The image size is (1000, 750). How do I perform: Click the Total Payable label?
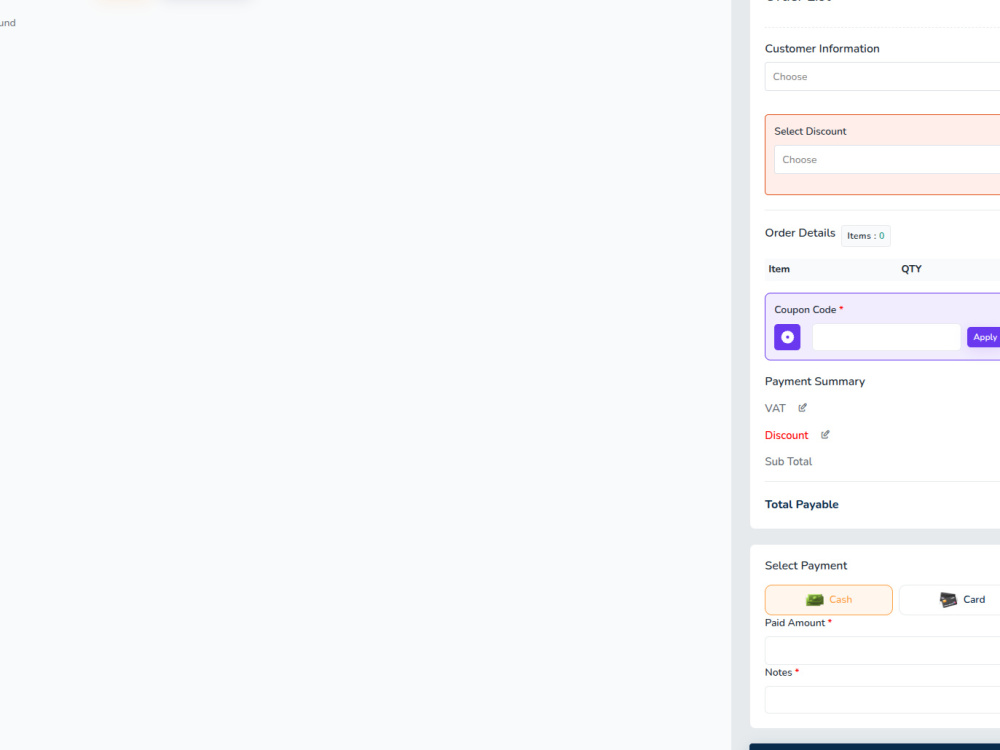(801, 504)
